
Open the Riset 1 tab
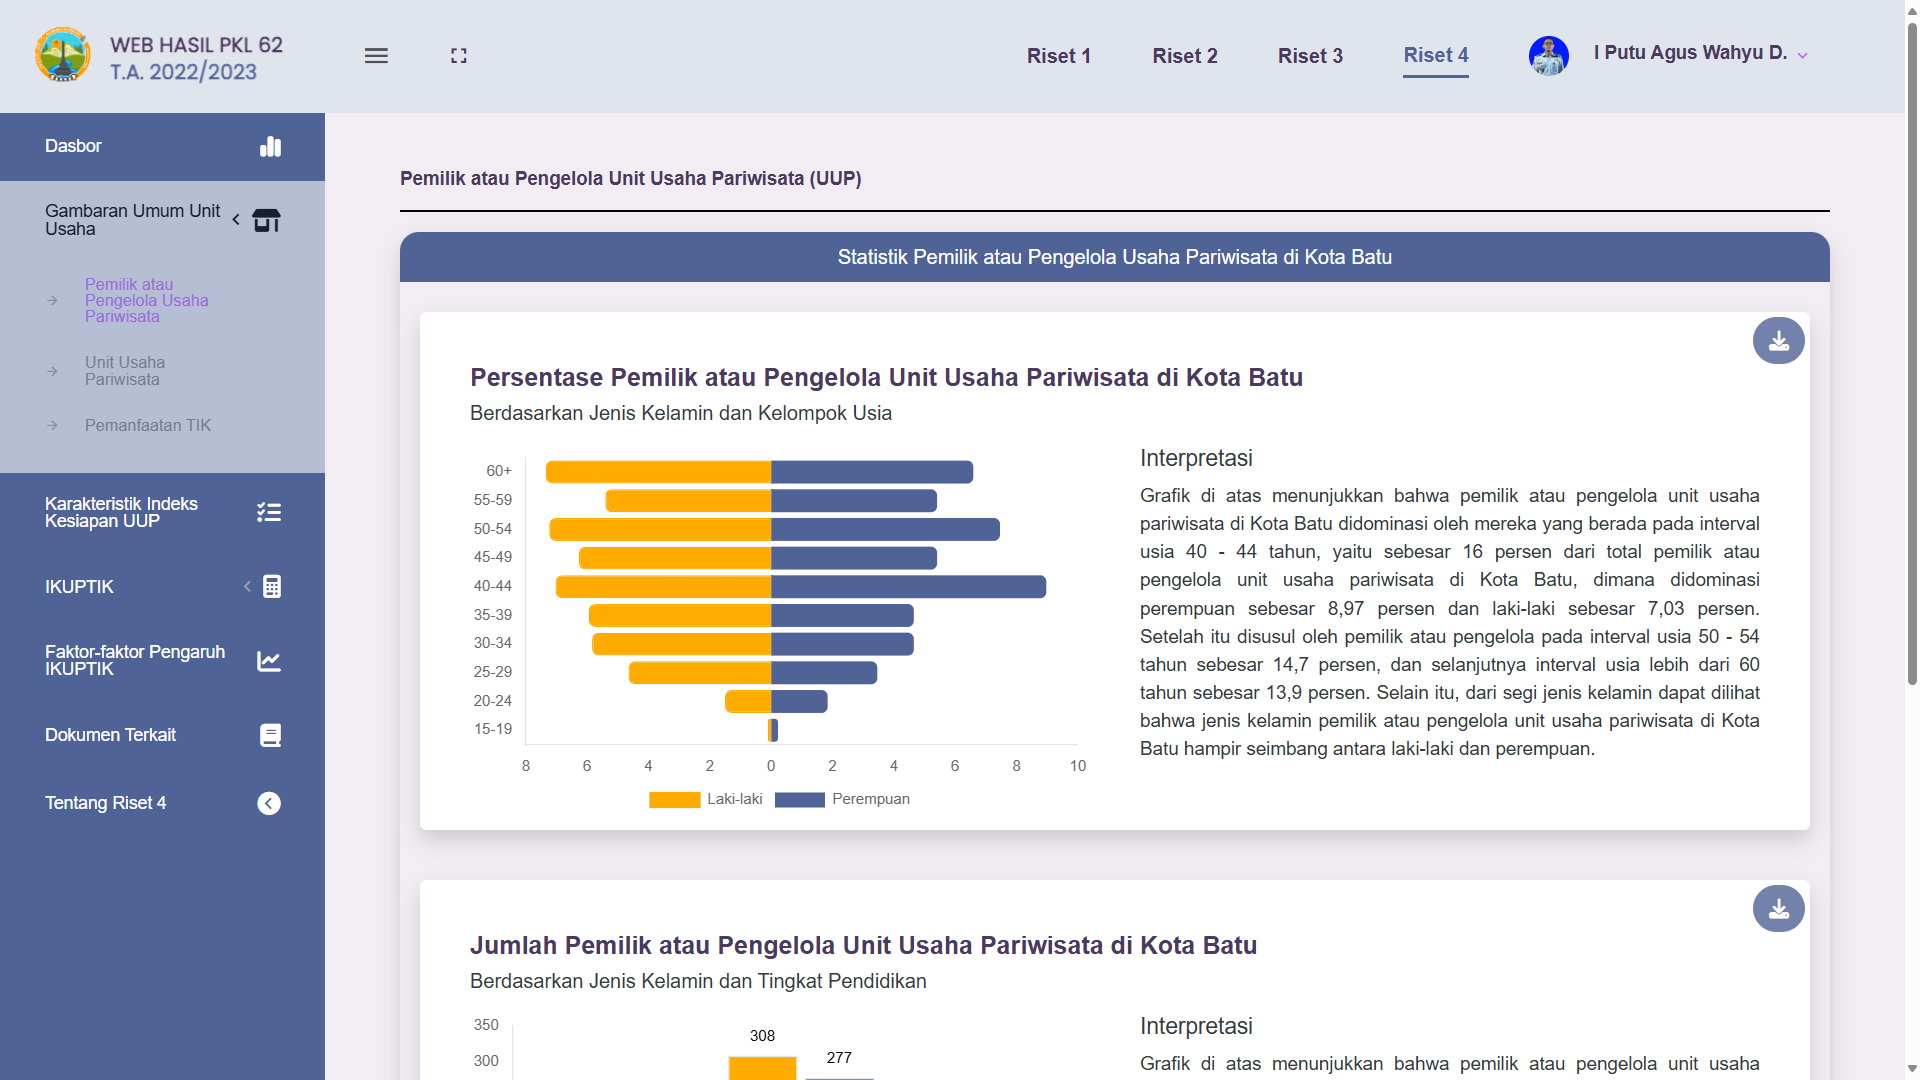1058,56
